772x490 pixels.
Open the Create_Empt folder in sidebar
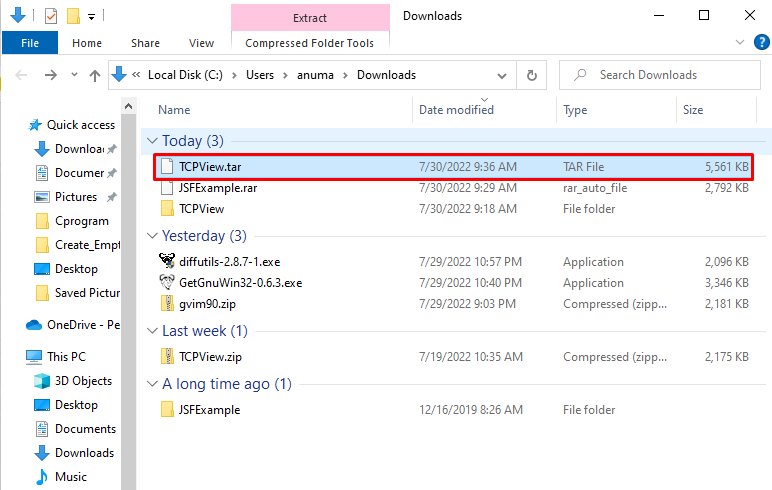point(87,245)
